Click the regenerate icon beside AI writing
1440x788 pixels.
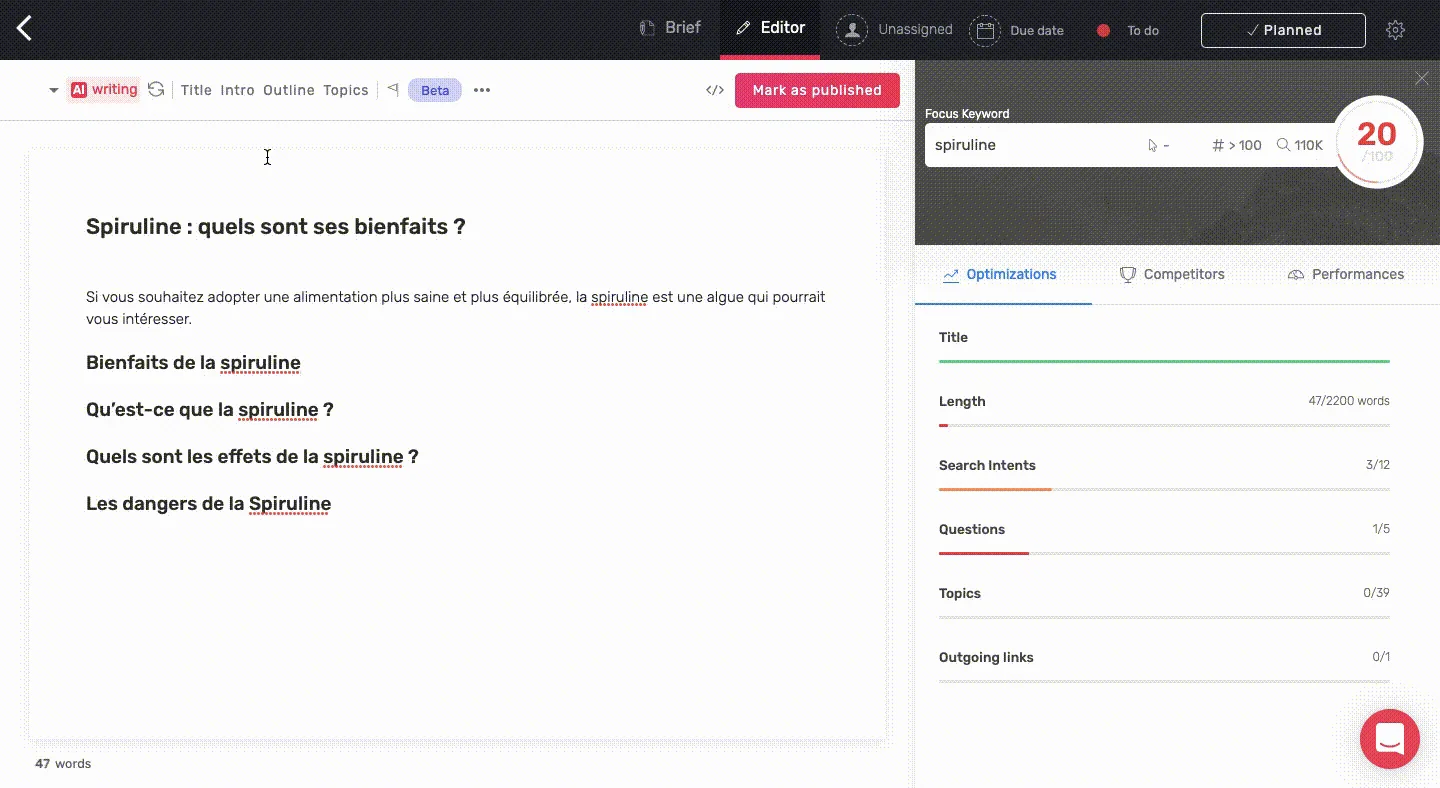156,90
